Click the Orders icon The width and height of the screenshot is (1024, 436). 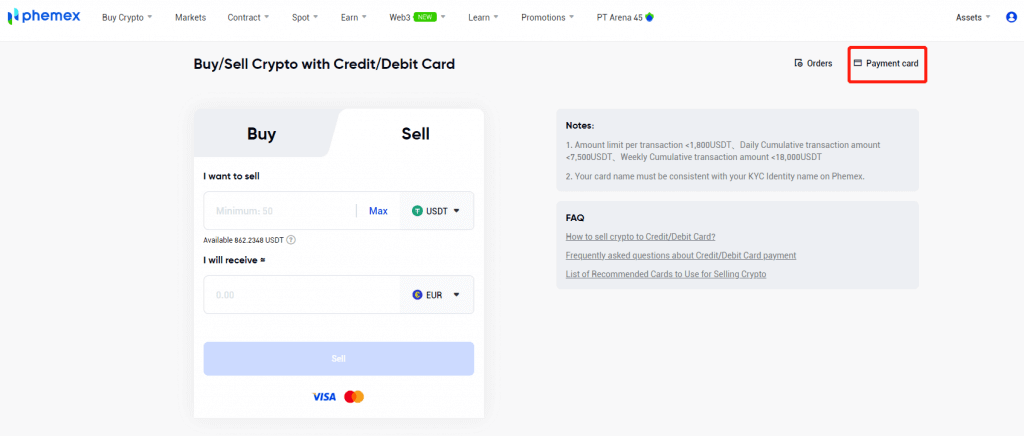pos(798,63)
